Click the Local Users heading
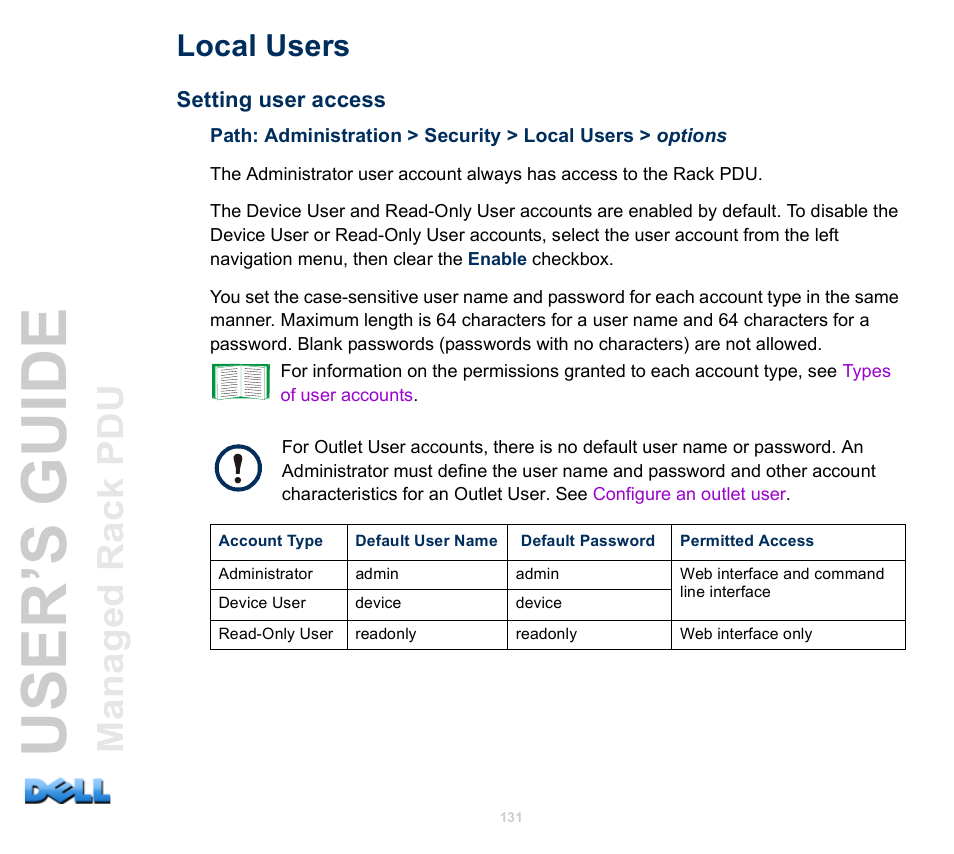 pyautogui.click(x=263, y=46)
